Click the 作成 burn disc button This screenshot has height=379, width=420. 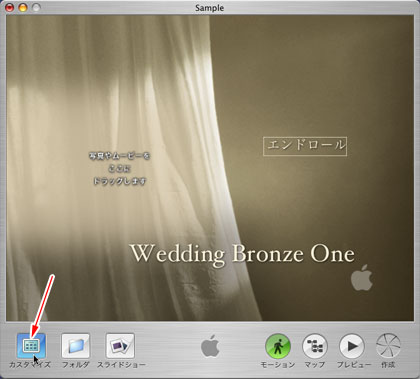point(388,347)
